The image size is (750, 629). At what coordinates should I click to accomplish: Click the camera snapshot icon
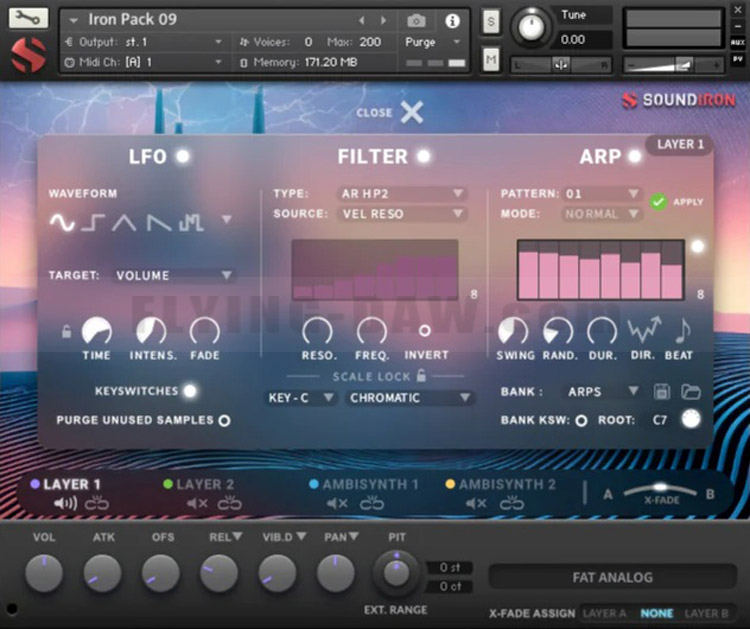(x=416, y=20)
